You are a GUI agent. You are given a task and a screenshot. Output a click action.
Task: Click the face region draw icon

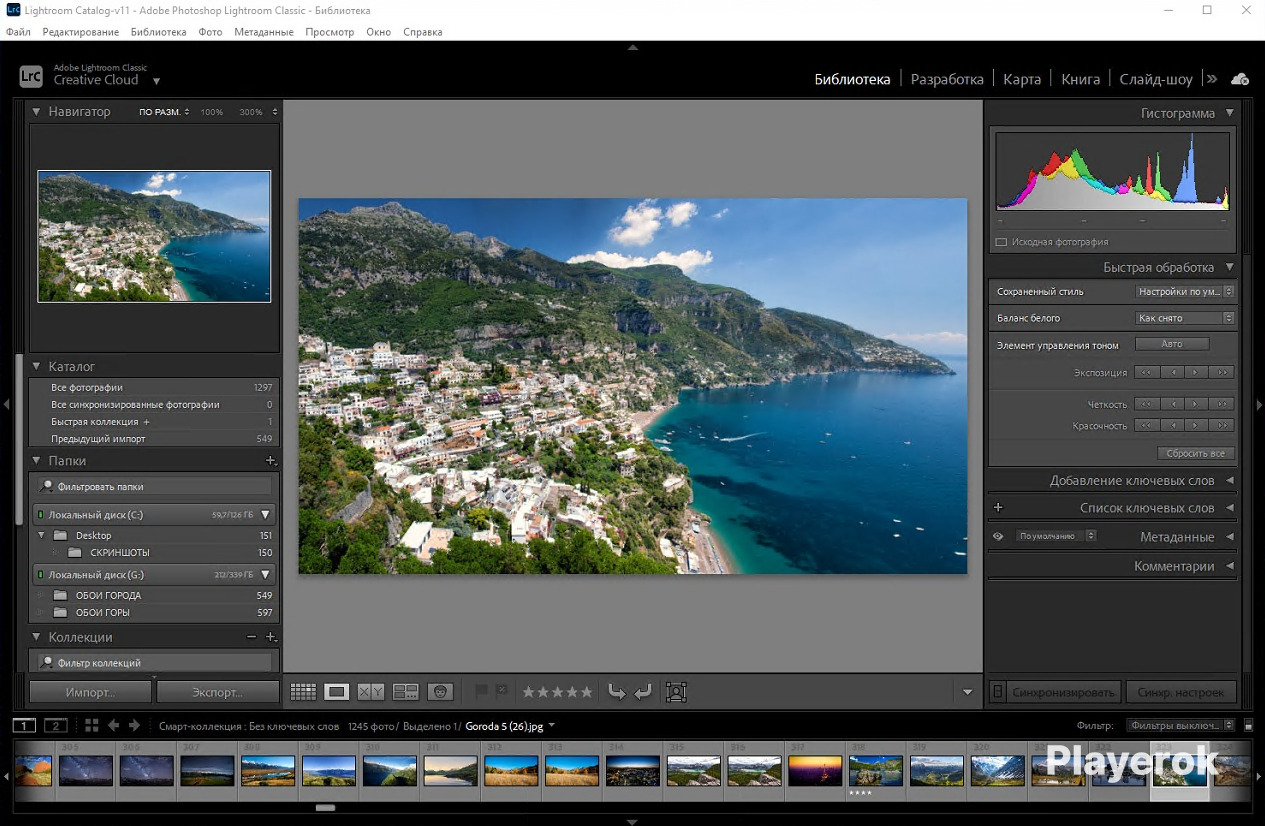click(x=676, y=691)
